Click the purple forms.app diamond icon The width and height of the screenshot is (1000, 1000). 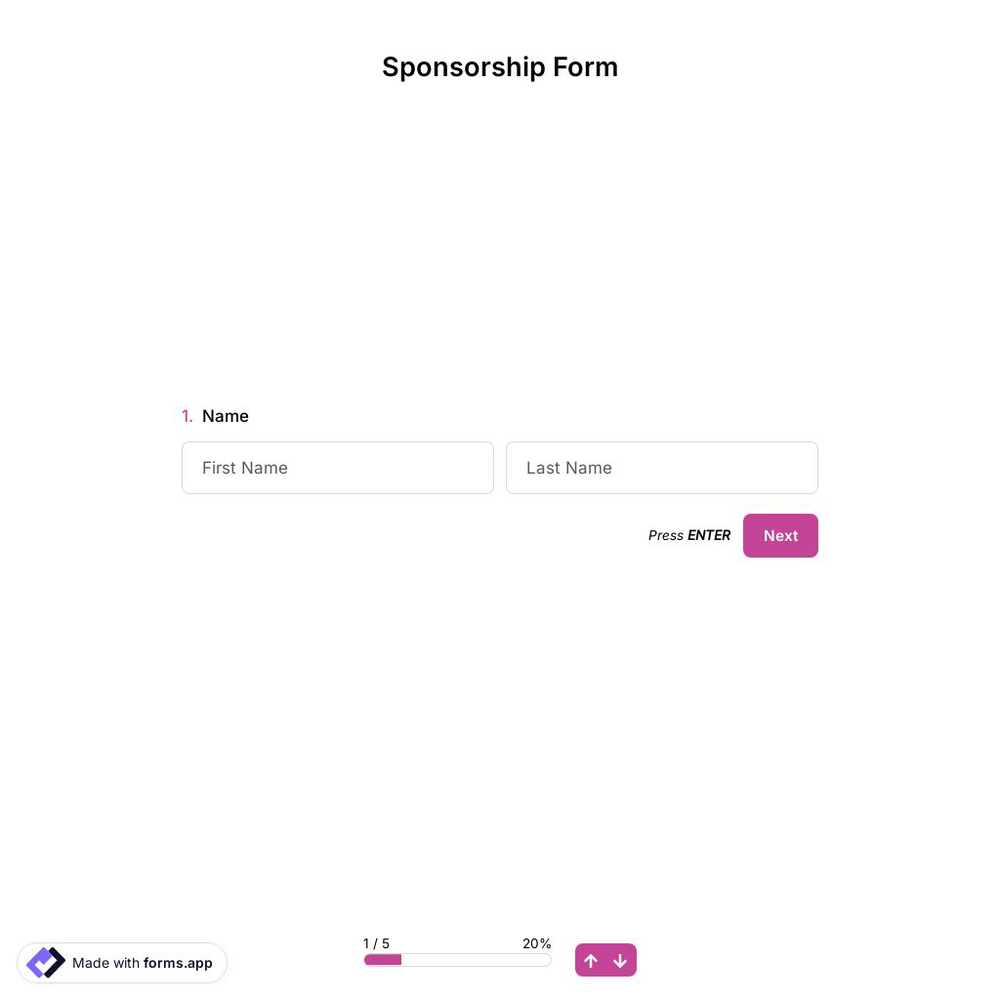point(44,962)
